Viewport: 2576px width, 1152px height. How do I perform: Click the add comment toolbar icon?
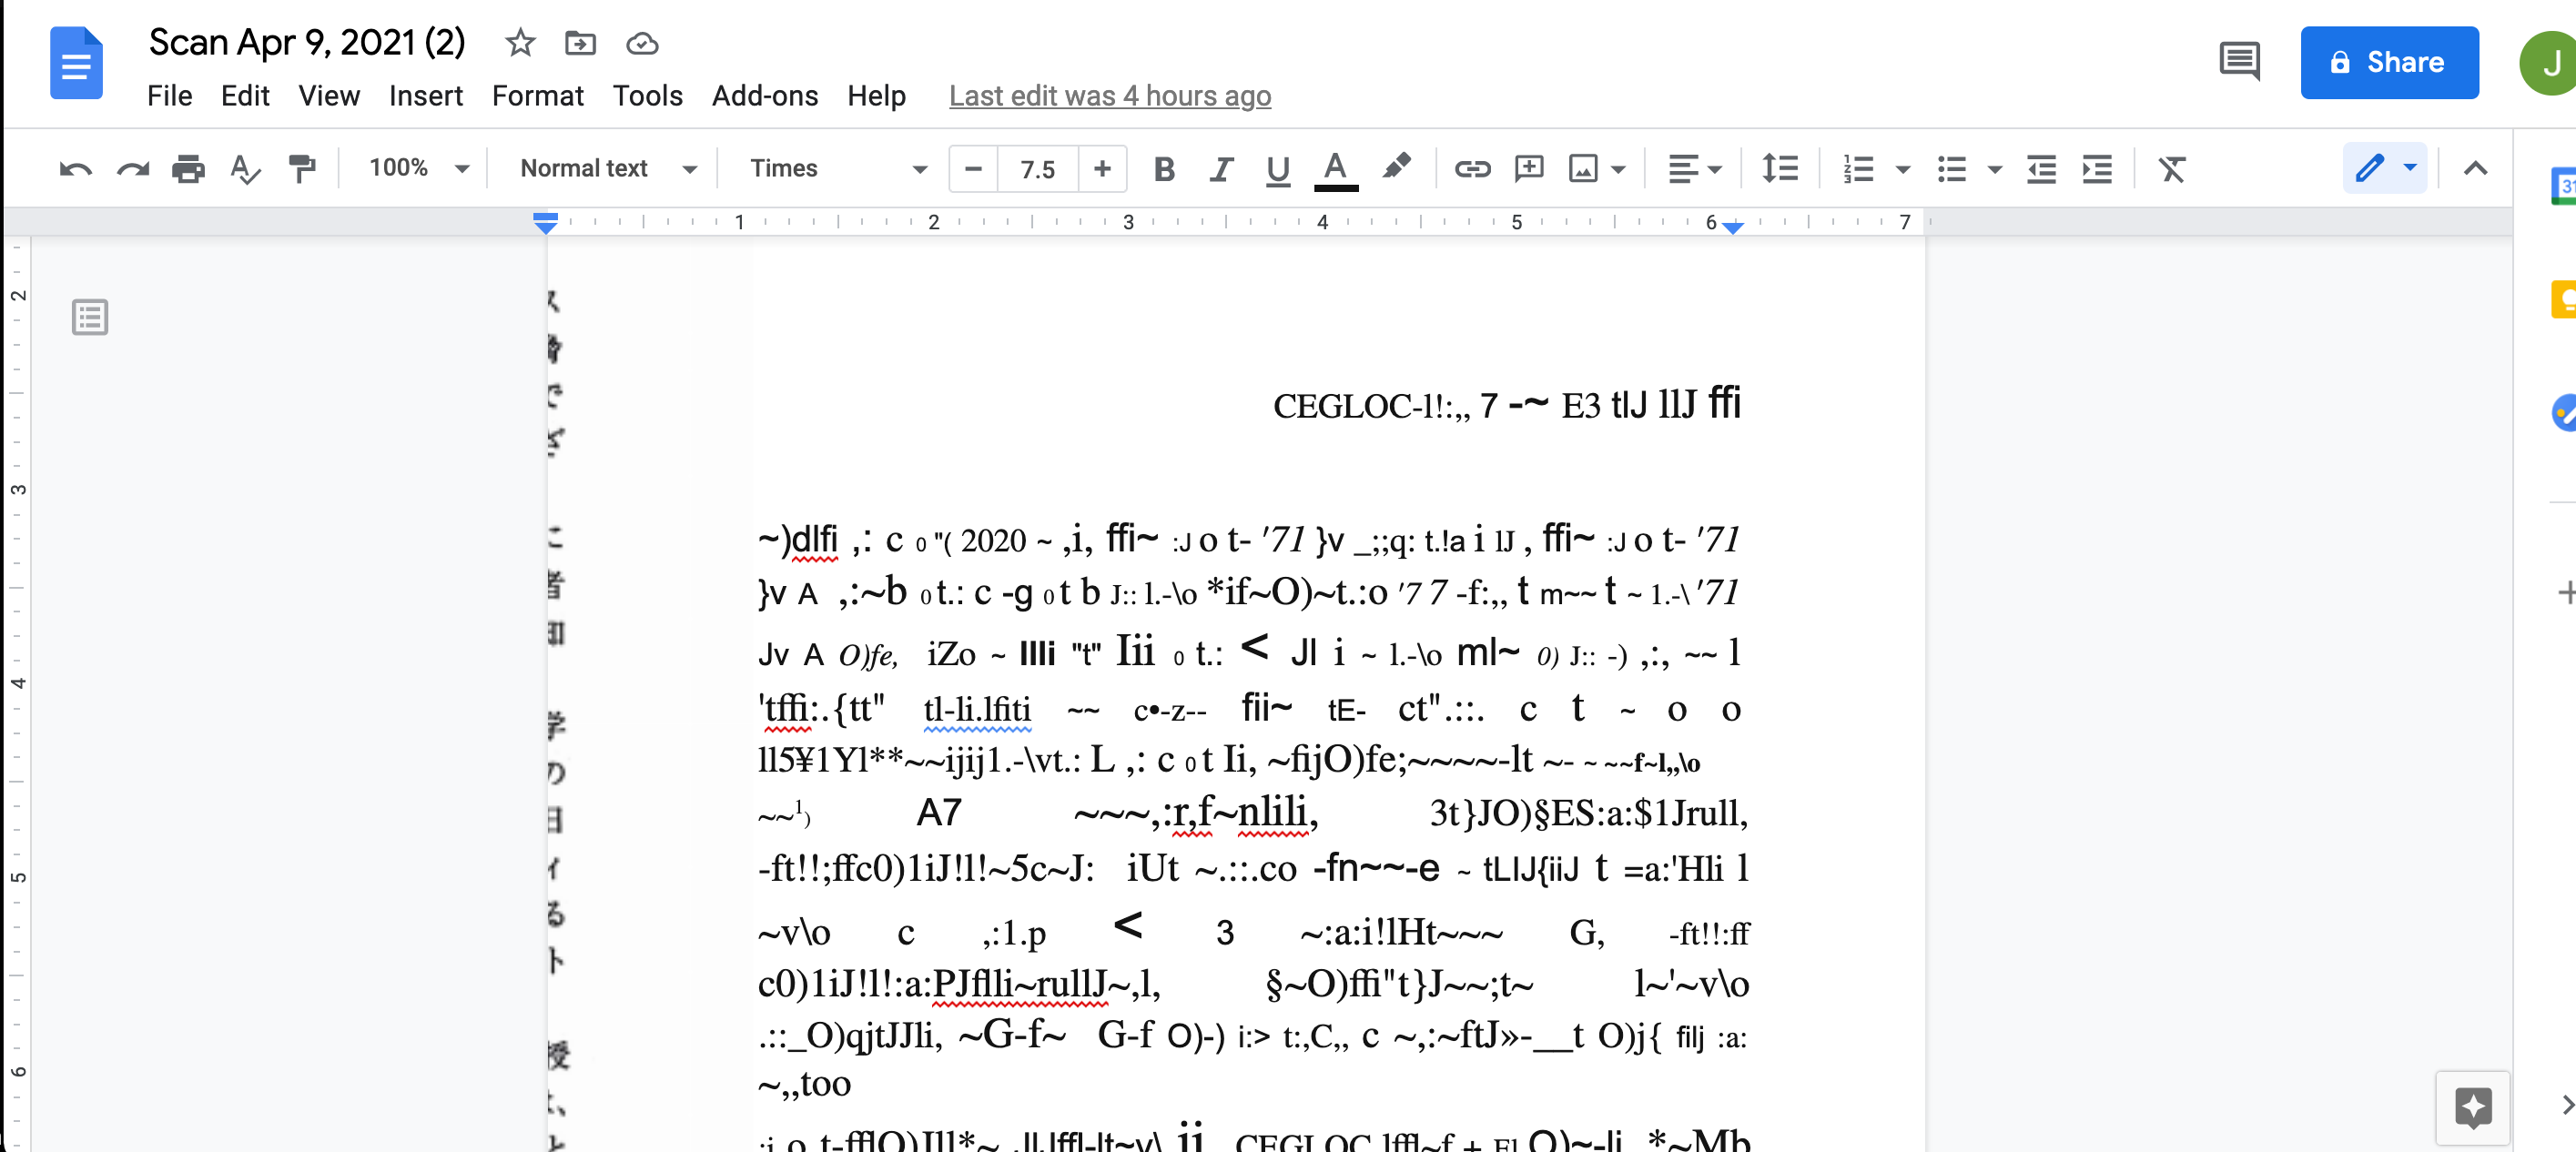(x=1529, y=168)
